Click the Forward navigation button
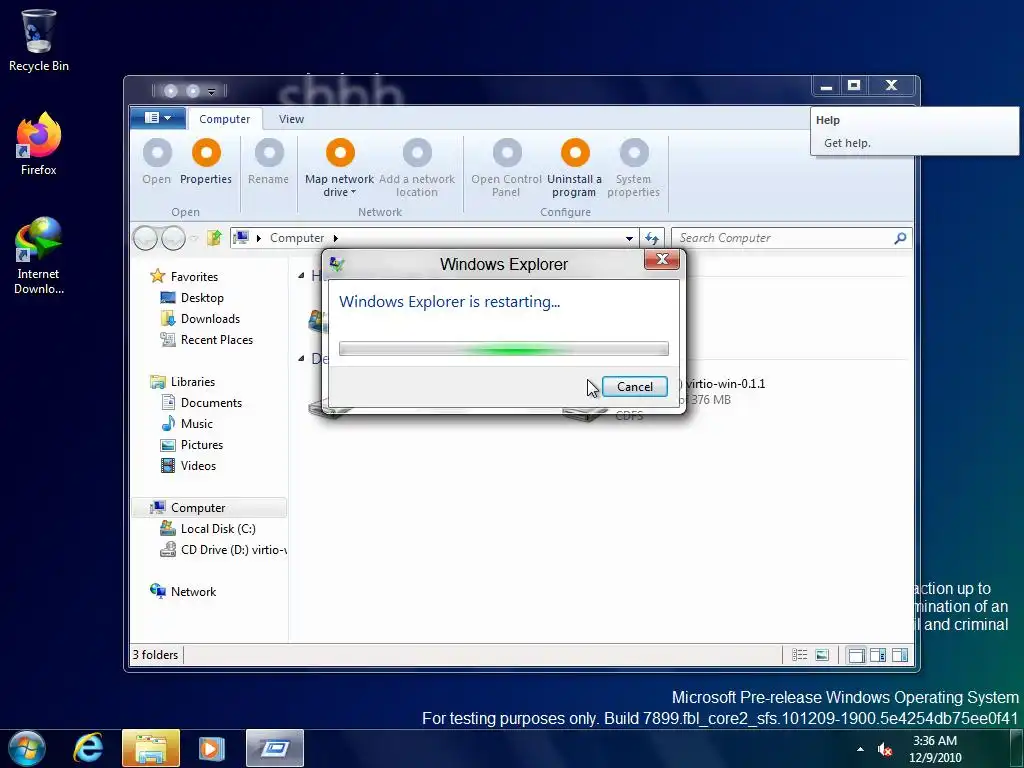Image resolution: width=1024 pixels, height=768 pixels. (173, 238)
